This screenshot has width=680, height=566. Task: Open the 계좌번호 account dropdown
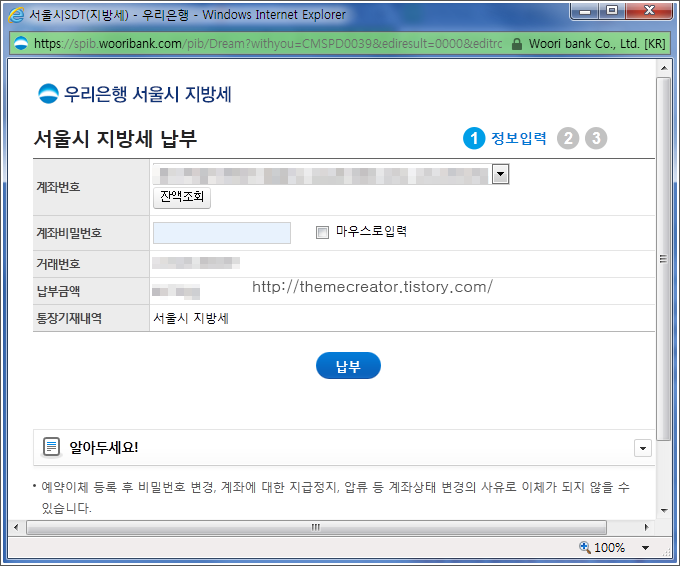[x=500, y=174]
